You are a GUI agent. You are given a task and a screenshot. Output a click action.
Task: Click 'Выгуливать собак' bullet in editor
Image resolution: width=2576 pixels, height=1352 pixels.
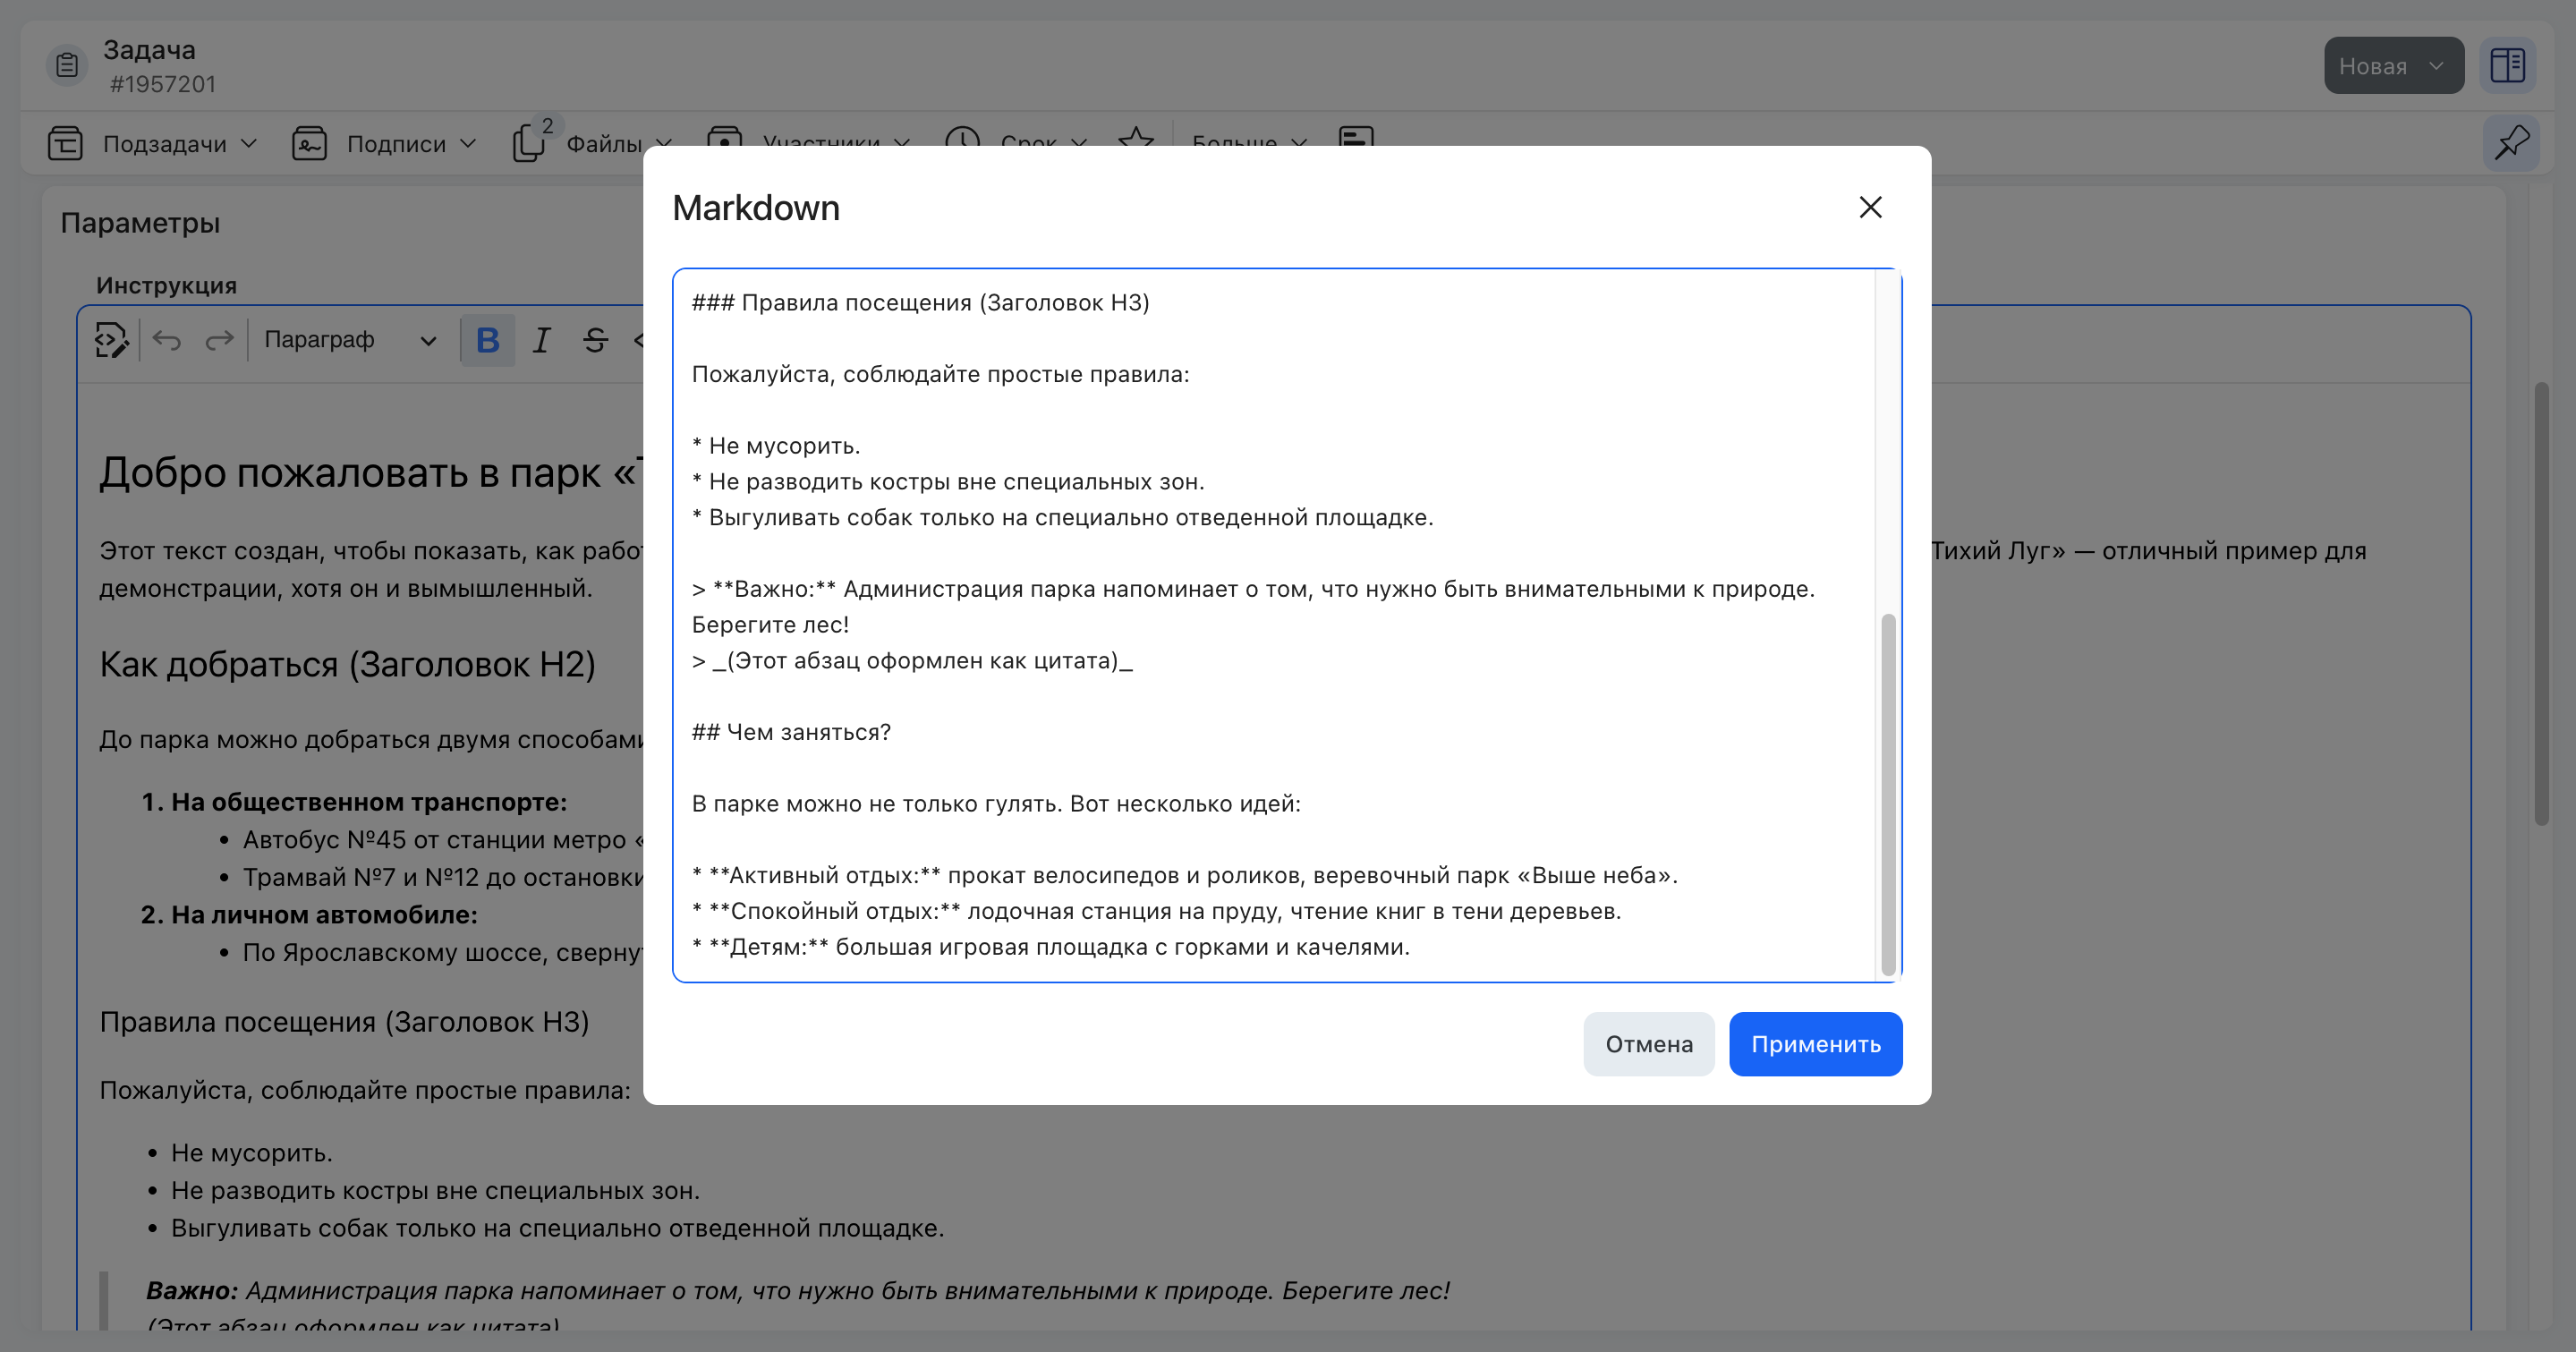coord(557,1227)
